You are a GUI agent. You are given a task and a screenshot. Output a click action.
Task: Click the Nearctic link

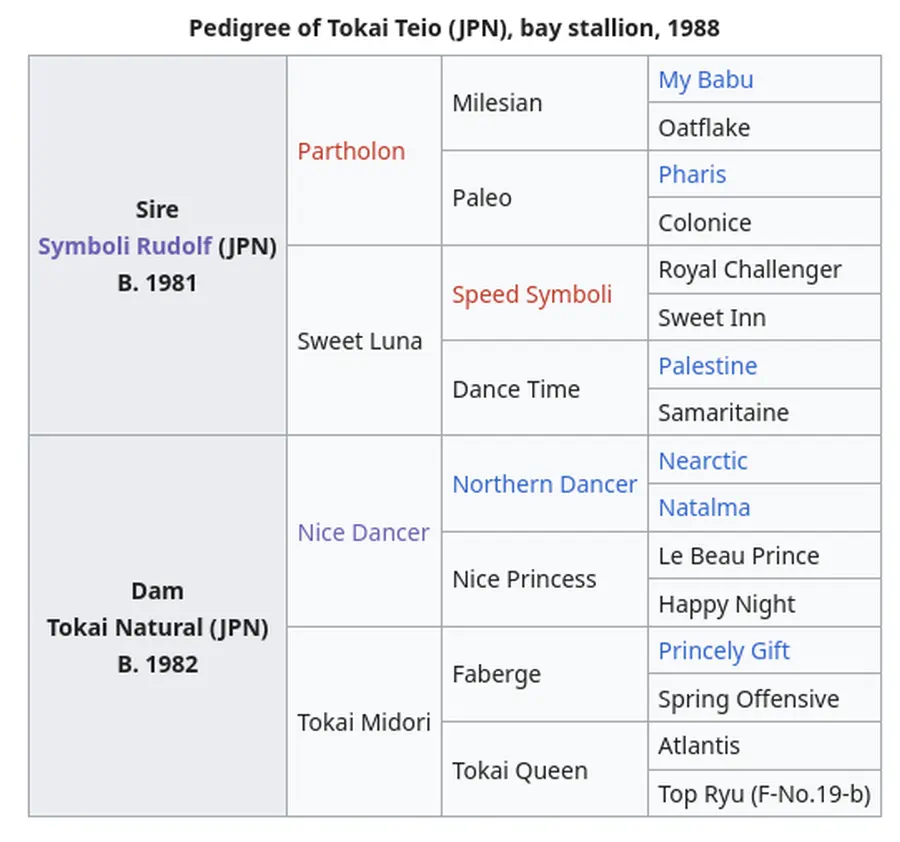[x=702, y=461]
